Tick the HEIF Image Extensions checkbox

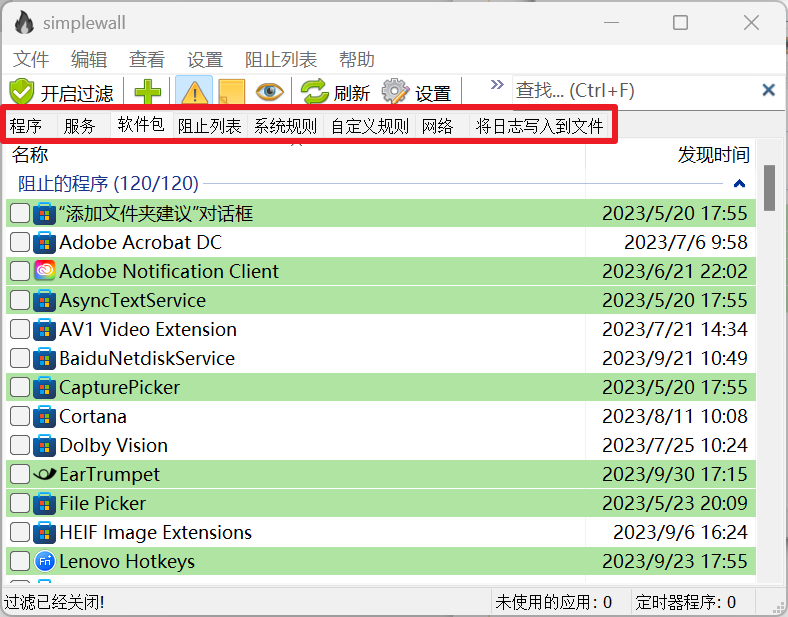(20, 532)
